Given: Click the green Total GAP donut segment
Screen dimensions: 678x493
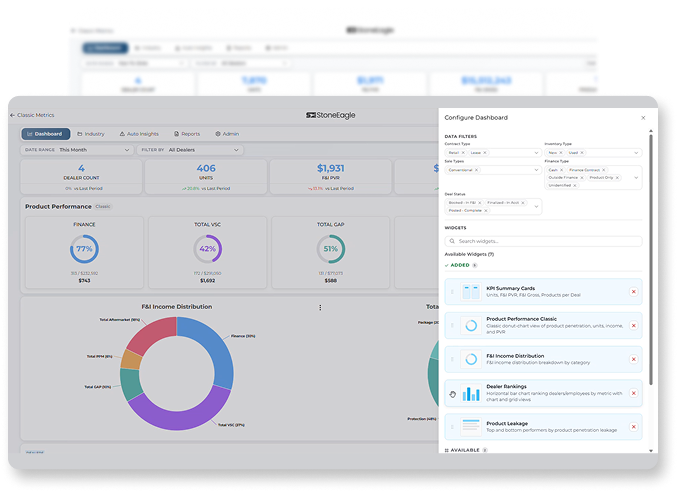Looking at the screenshot, I should point(131,384).
